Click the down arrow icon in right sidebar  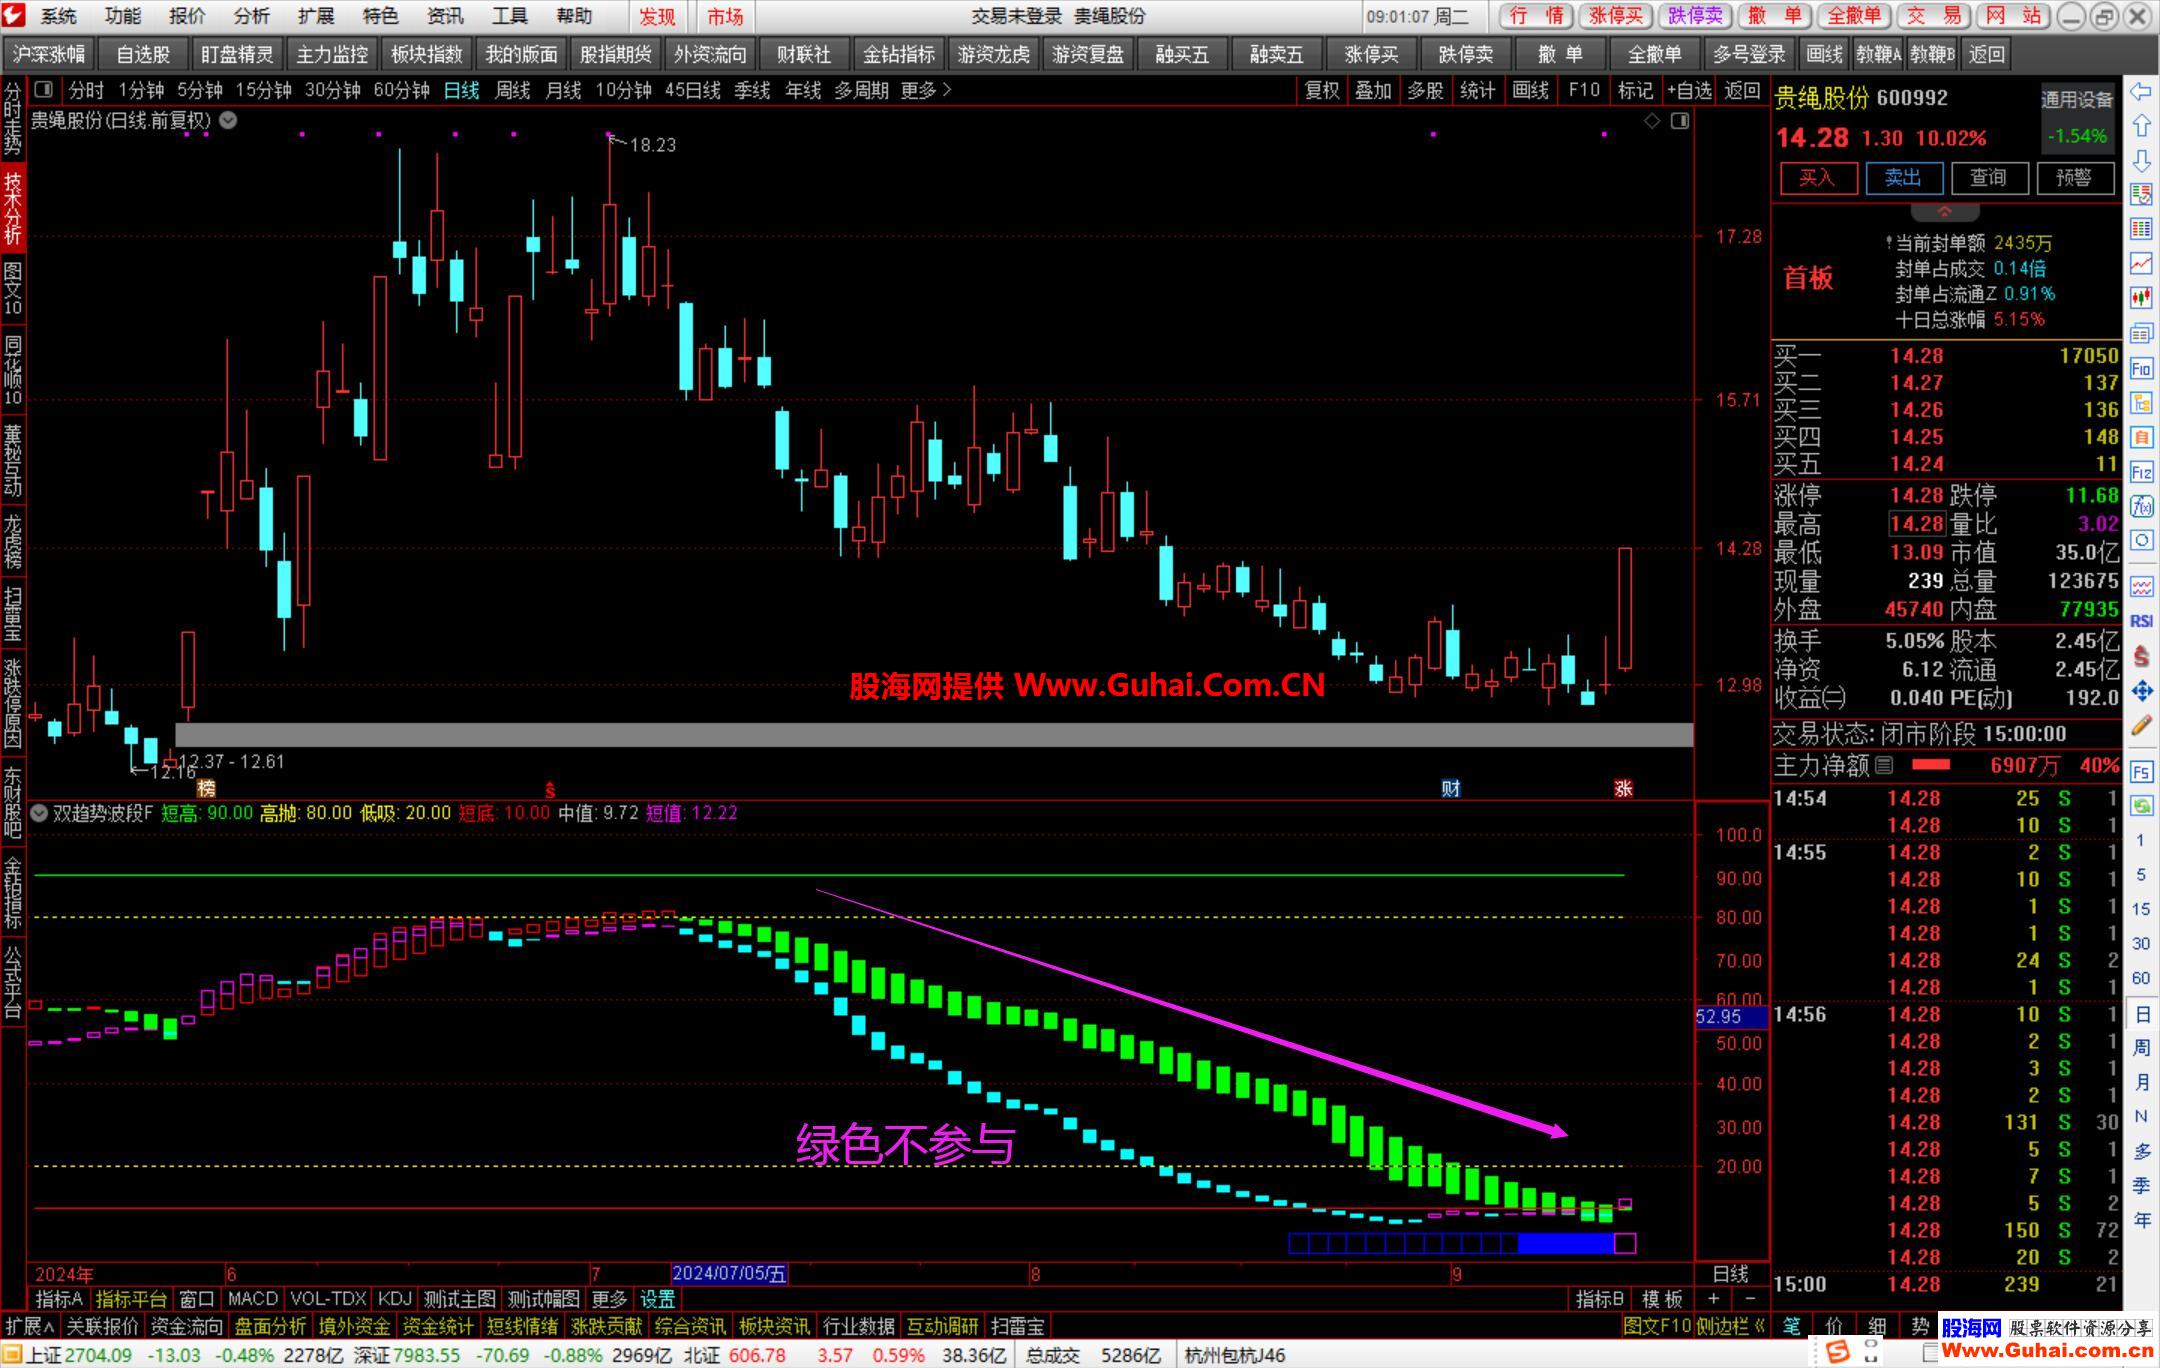click(x=2141, y=160)
